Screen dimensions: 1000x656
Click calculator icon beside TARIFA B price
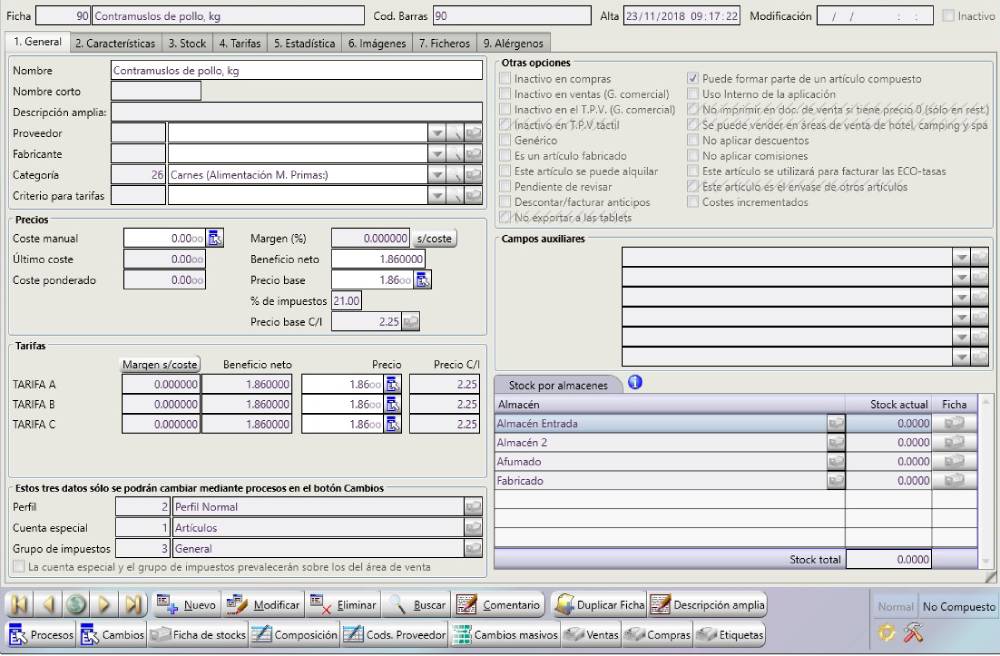pyautogui.click(x=392, y=404)
